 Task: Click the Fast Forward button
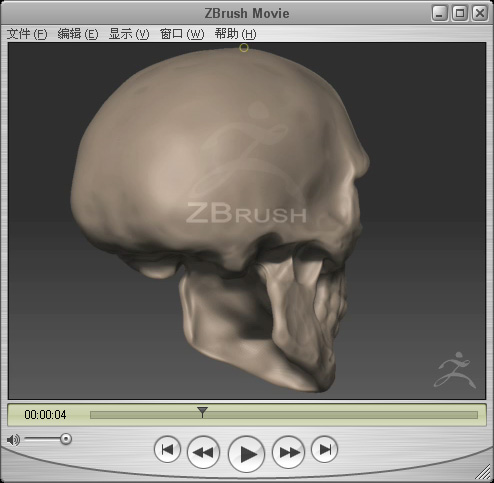pos(289,452)
